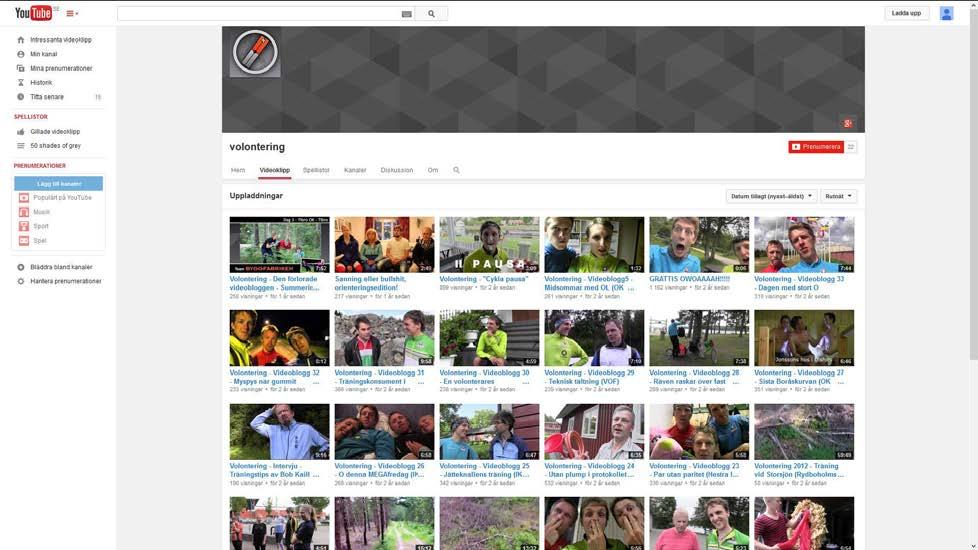
Task: Click the Ladda upp button
Action: point(906,13)
